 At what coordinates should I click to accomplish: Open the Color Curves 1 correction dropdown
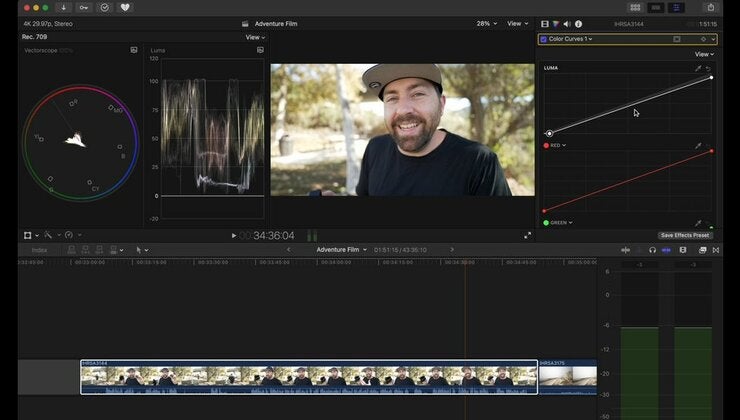click(x=570, y=39)
